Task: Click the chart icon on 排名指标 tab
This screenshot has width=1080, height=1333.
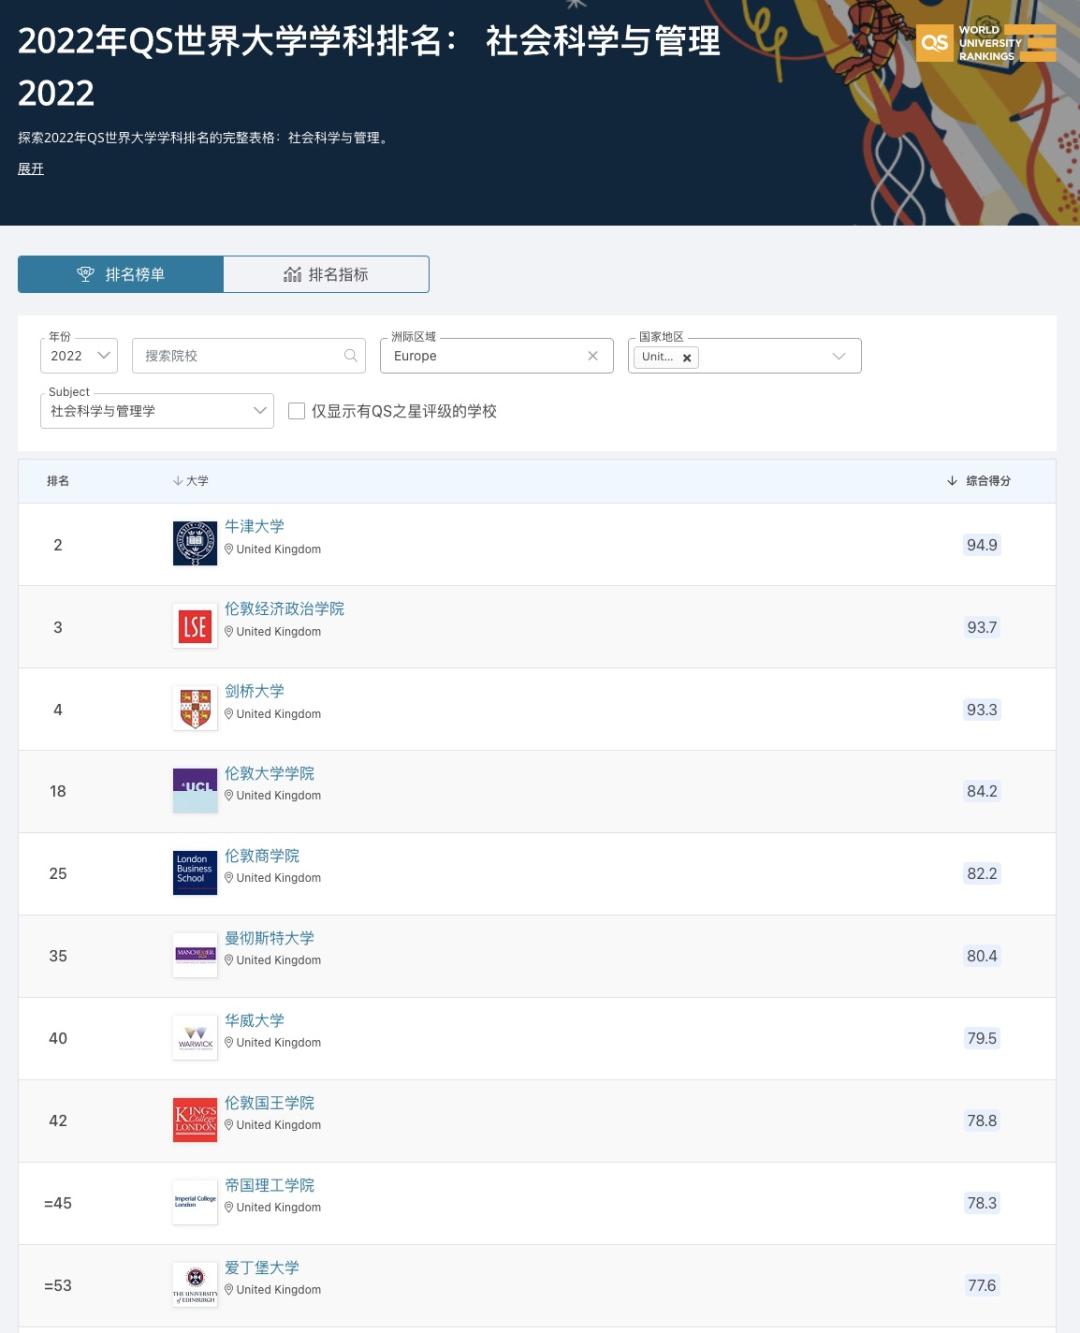Action: 292,274
